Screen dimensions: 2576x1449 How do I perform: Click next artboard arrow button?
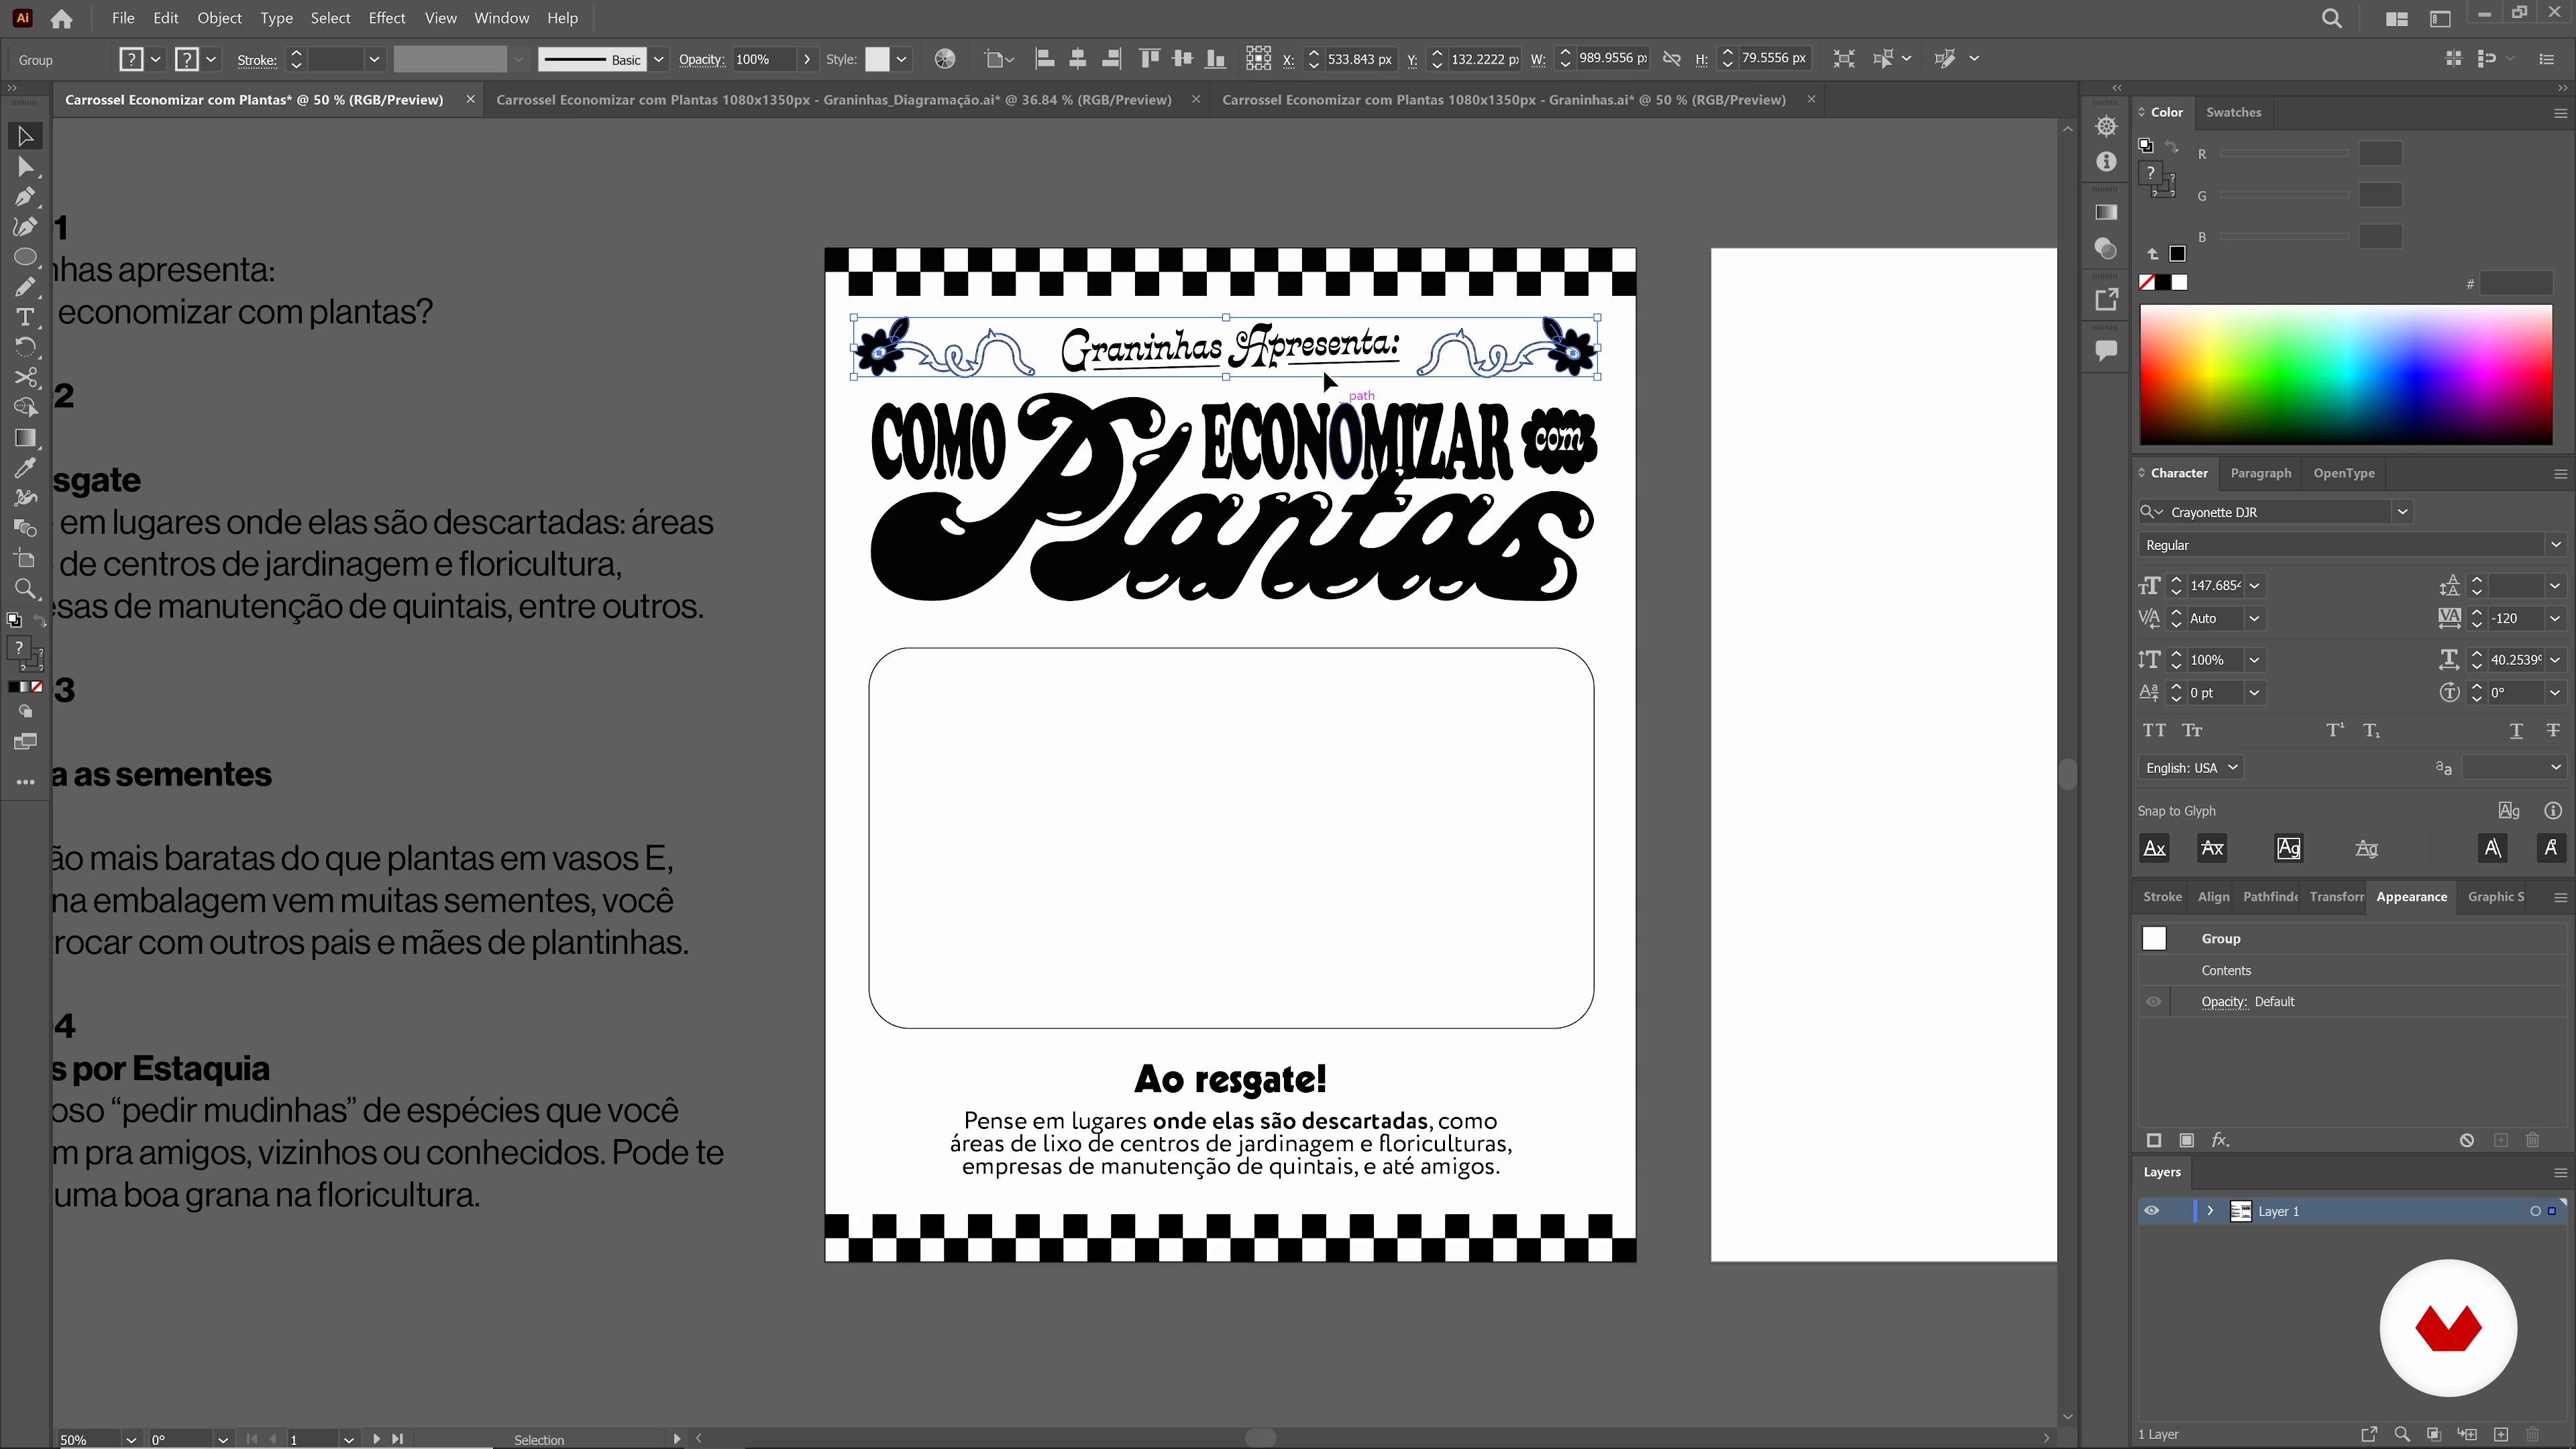[x=376, y=1440]
